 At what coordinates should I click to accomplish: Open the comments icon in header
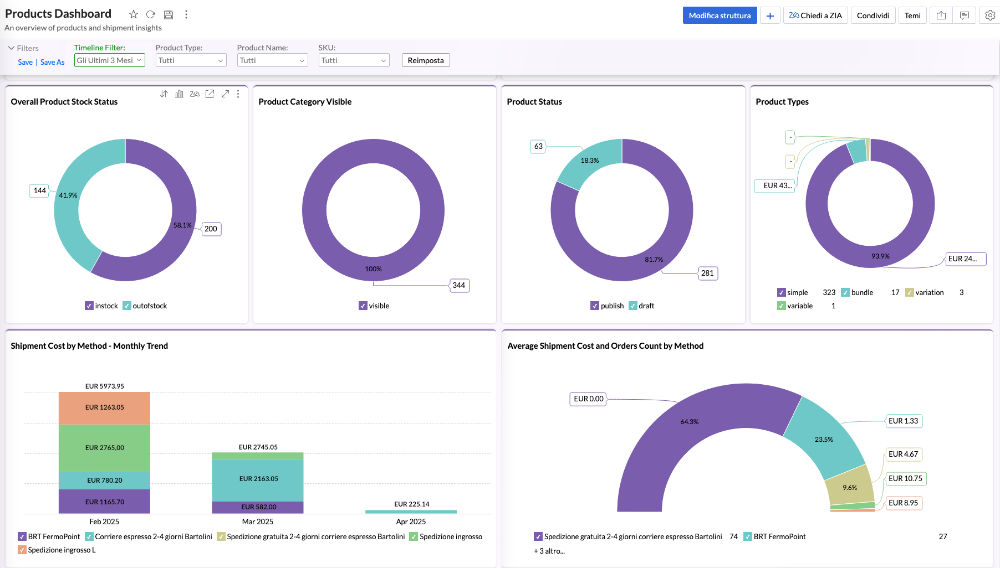[x=964, y=15]
